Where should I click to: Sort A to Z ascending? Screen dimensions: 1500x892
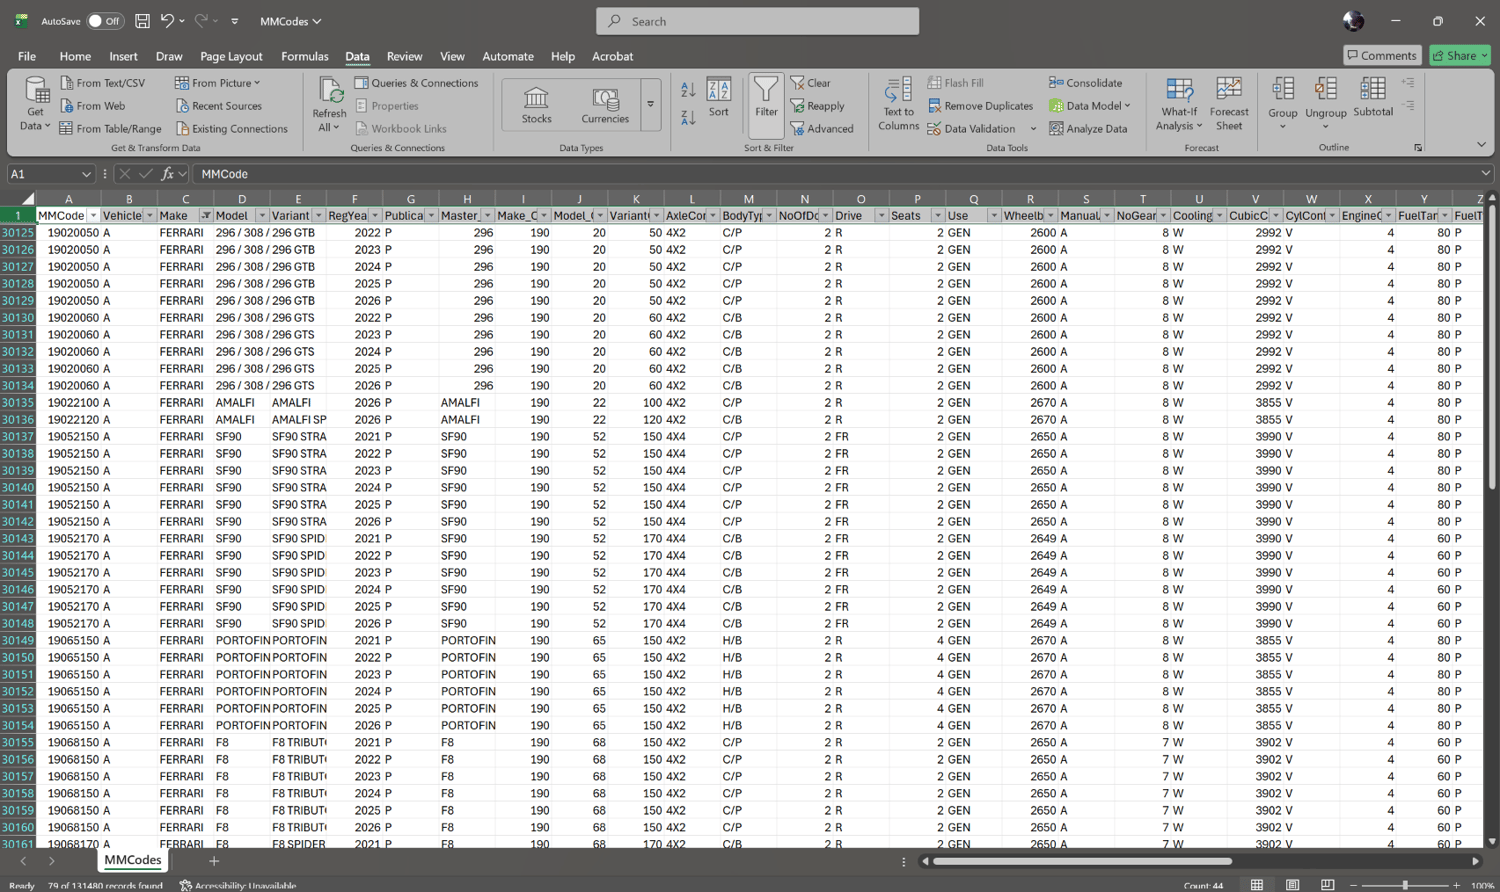click(688, 90)
